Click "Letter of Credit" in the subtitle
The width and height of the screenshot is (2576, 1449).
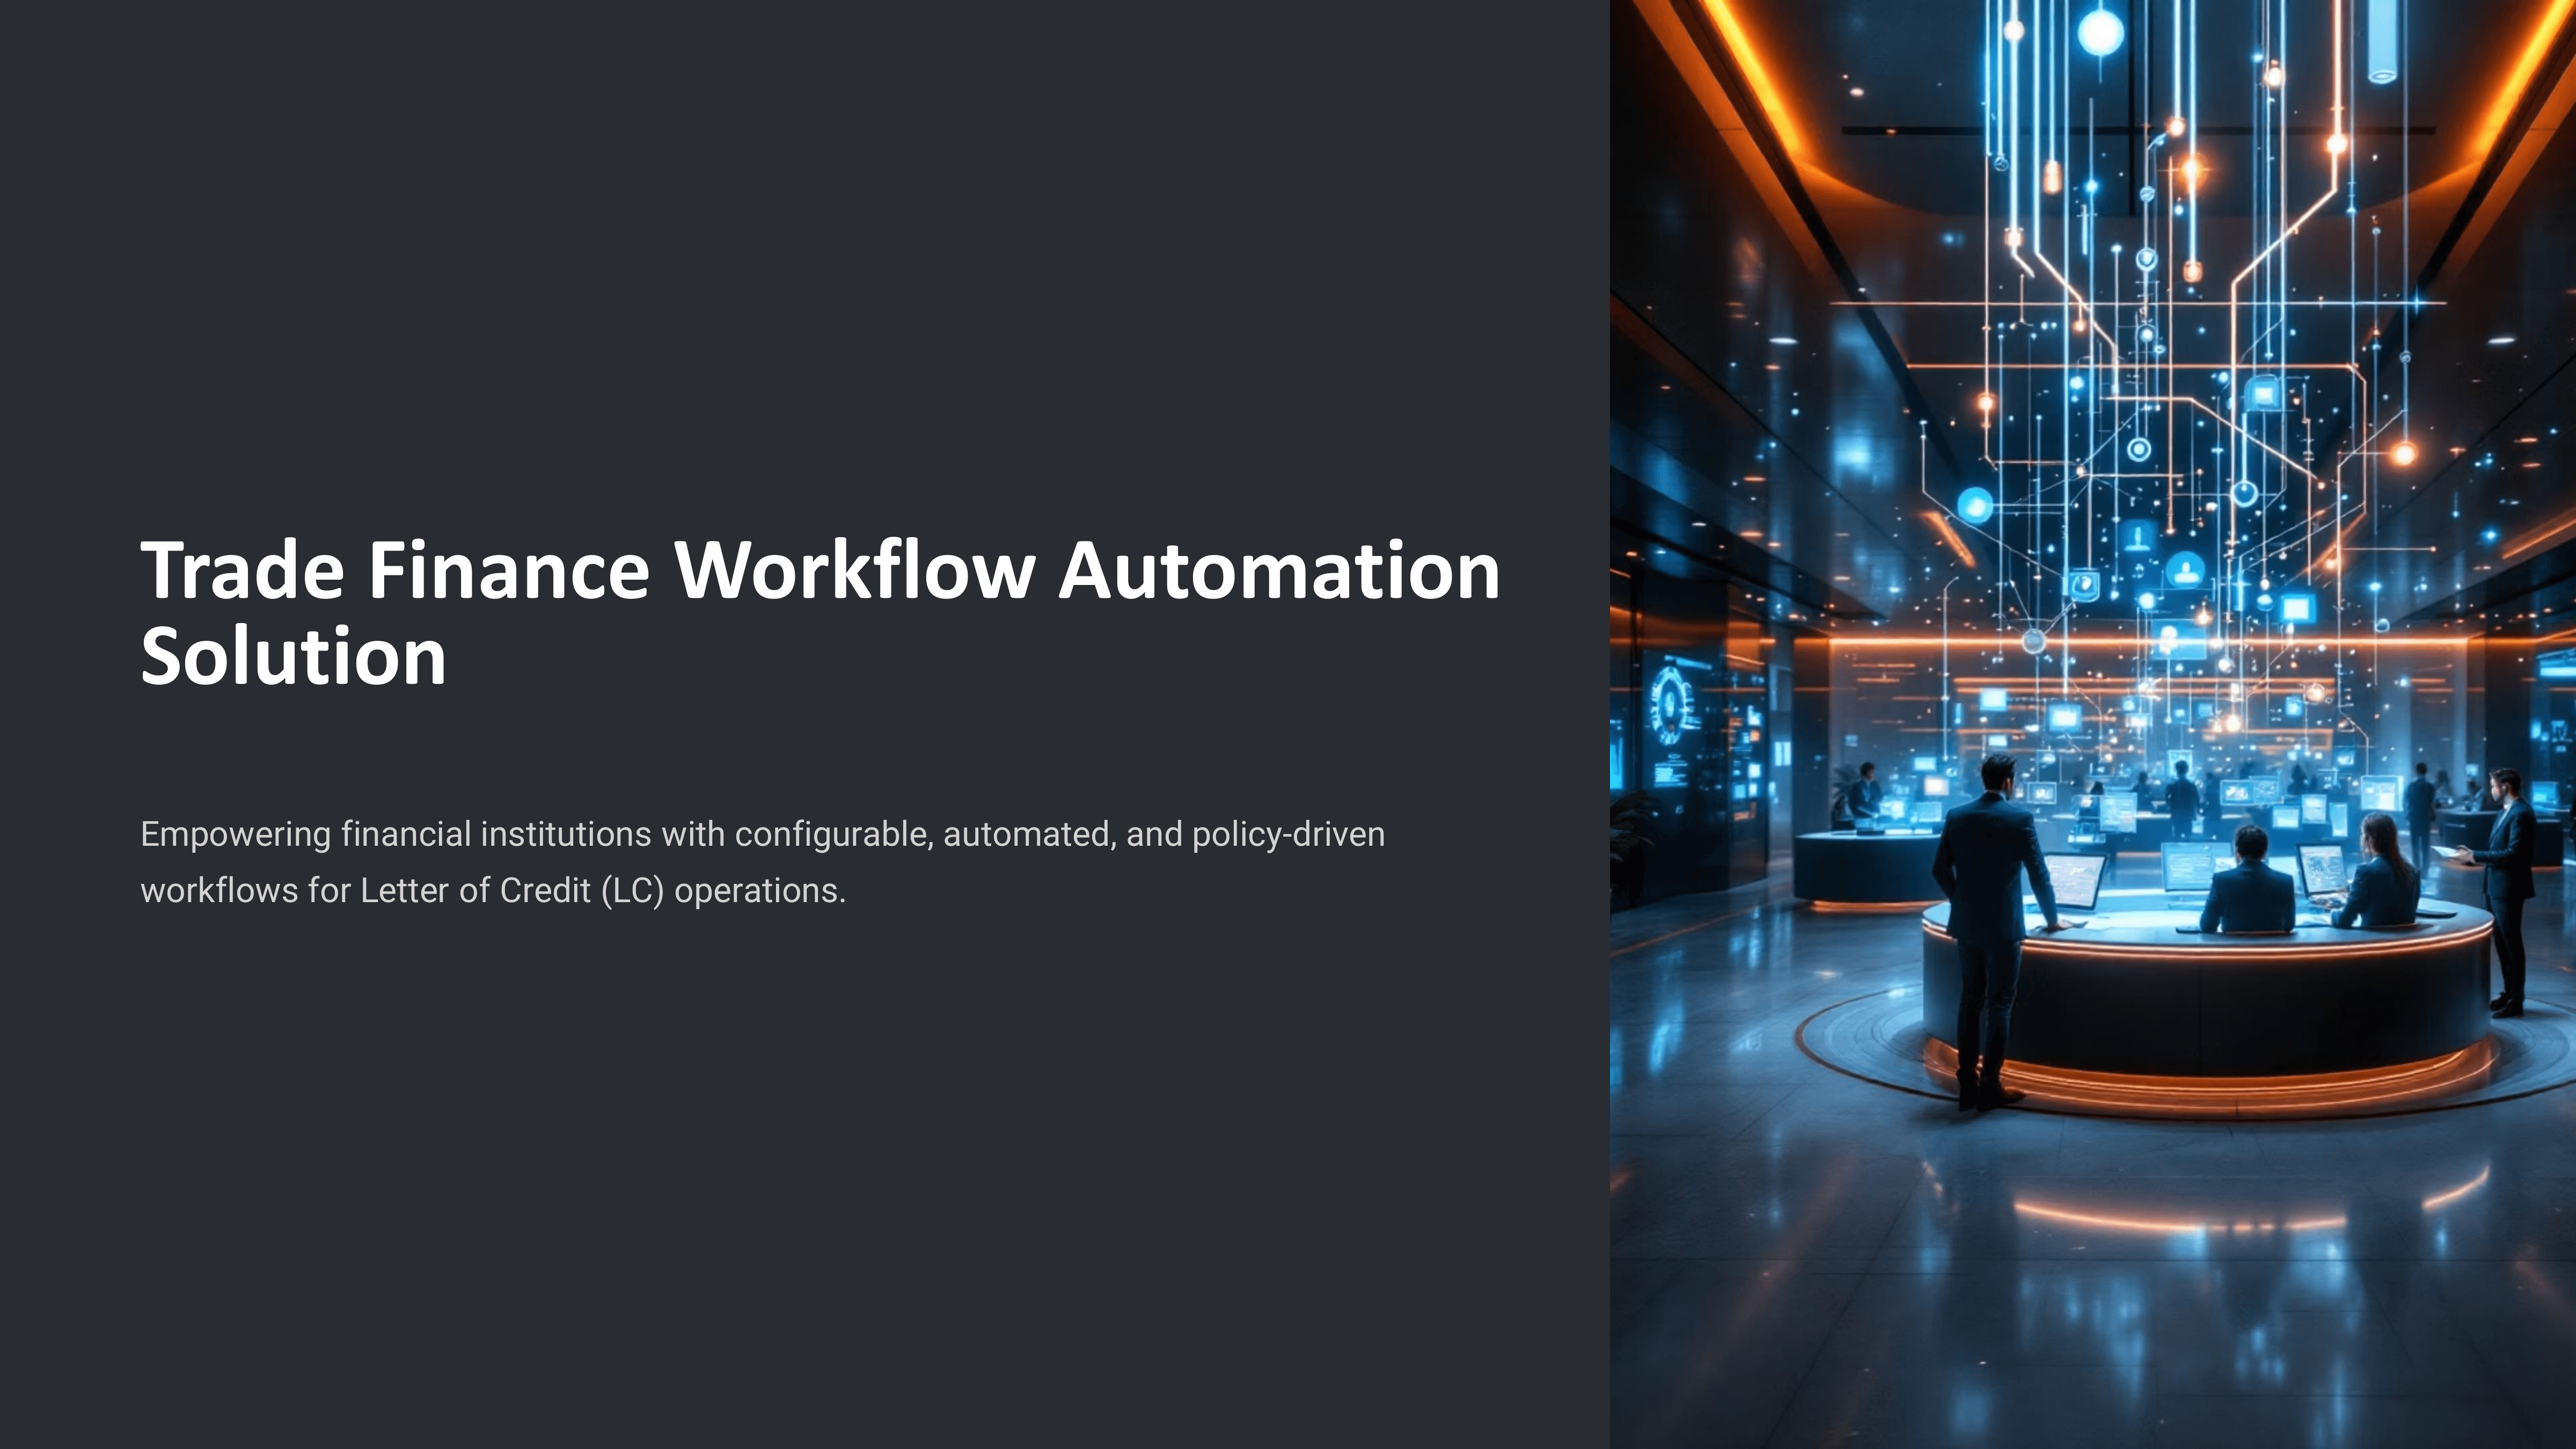(x=475, y=890)
